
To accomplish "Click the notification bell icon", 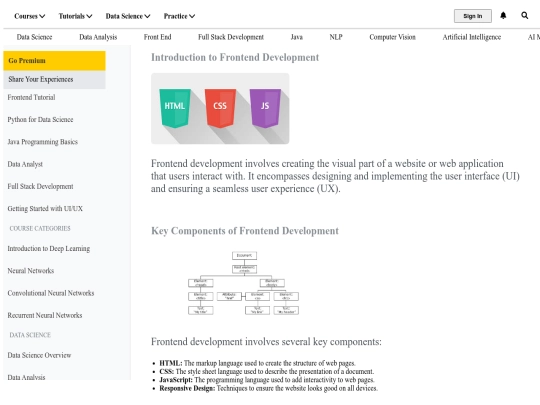I will 503,16.
